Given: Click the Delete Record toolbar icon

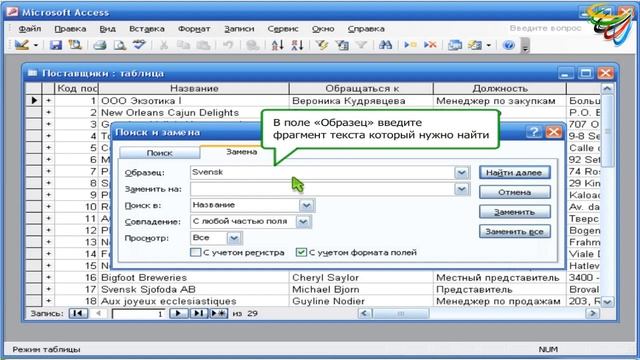Looking at the screenshot, I should [430, 45].
